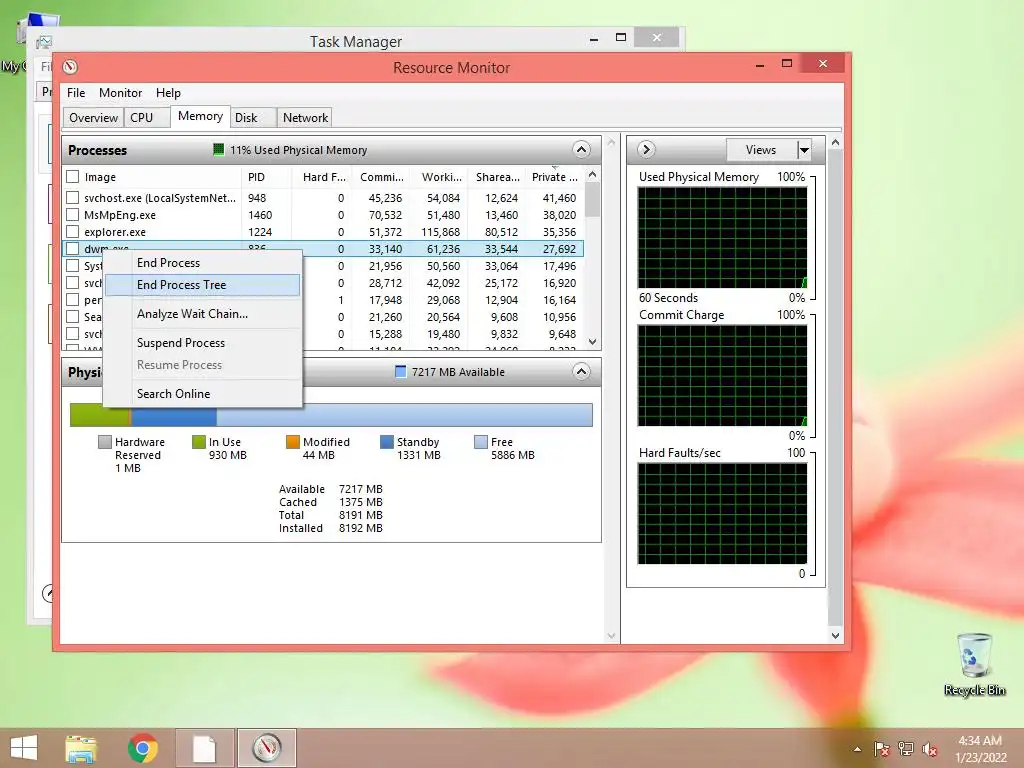Viewport: 1024px width, 768px height.
Task: Check the svchost.exe (LocalSystemNet...) checkbox
Action: tap(72, 197)
